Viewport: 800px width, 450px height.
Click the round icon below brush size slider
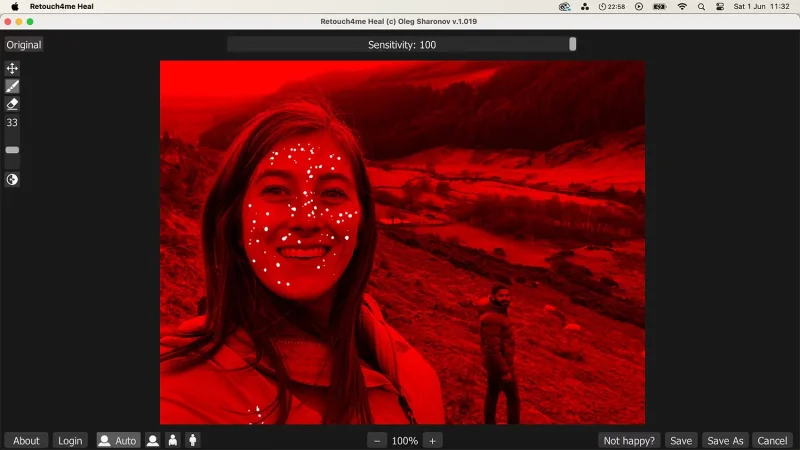[x=12, y=180]
